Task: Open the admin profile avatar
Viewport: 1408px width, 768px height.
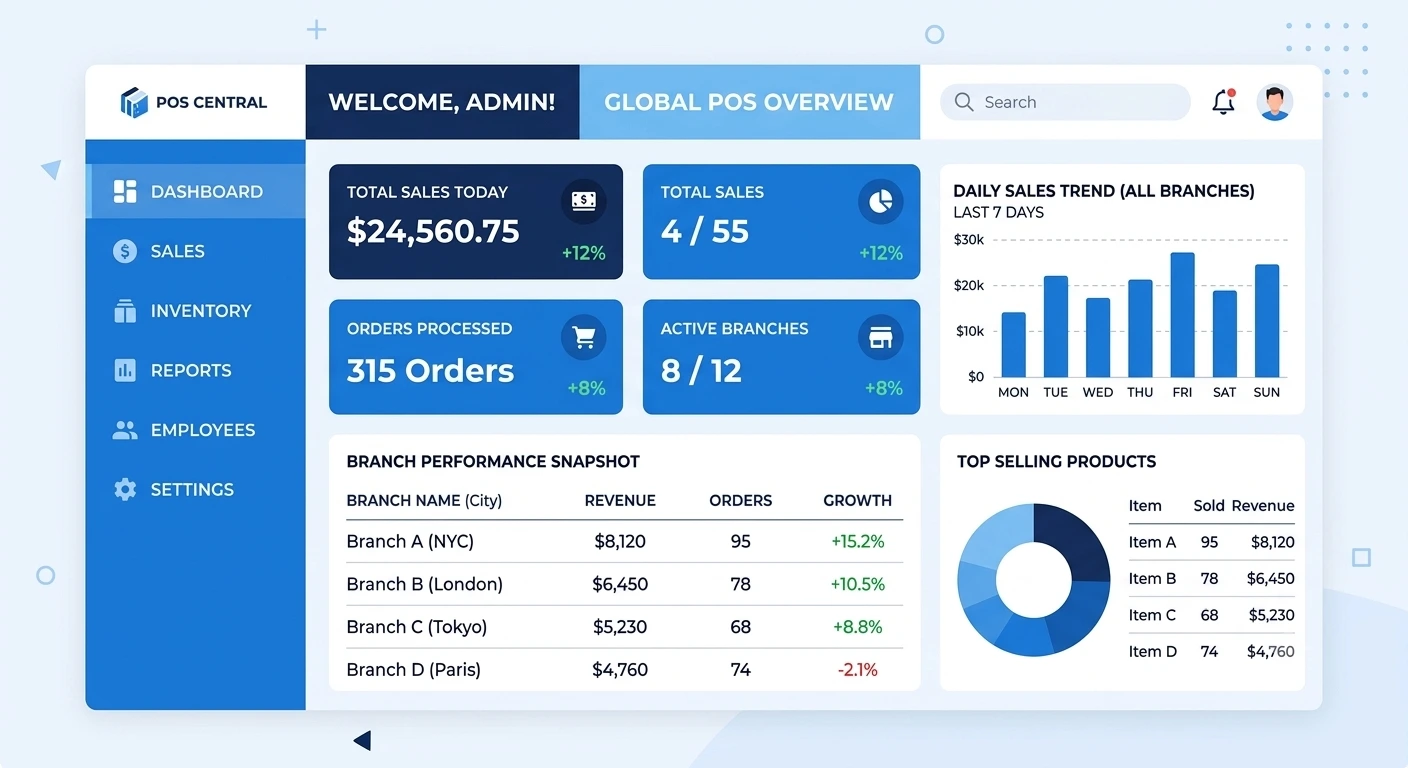Action: point(1274,102)
